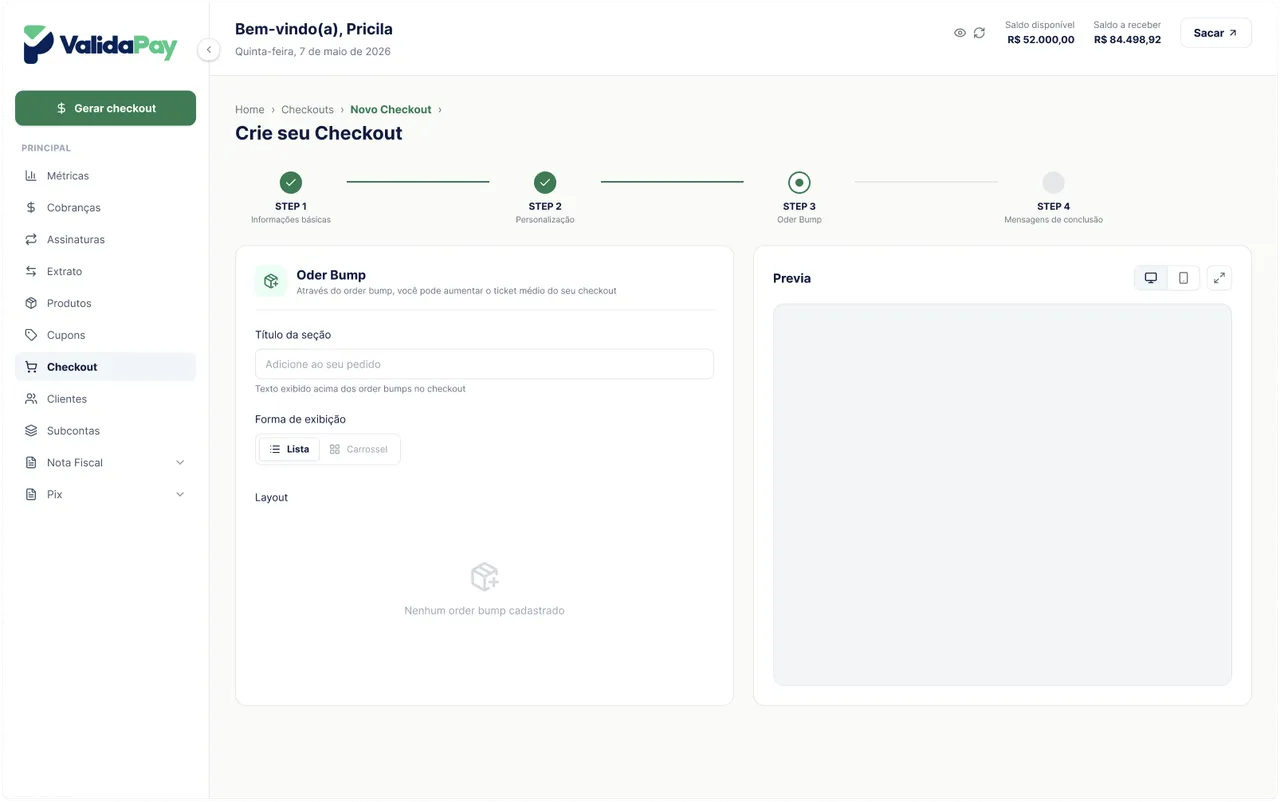
Task: Expand the Nota Fiscal submenu chevron
Action: [x=180, y=463]
